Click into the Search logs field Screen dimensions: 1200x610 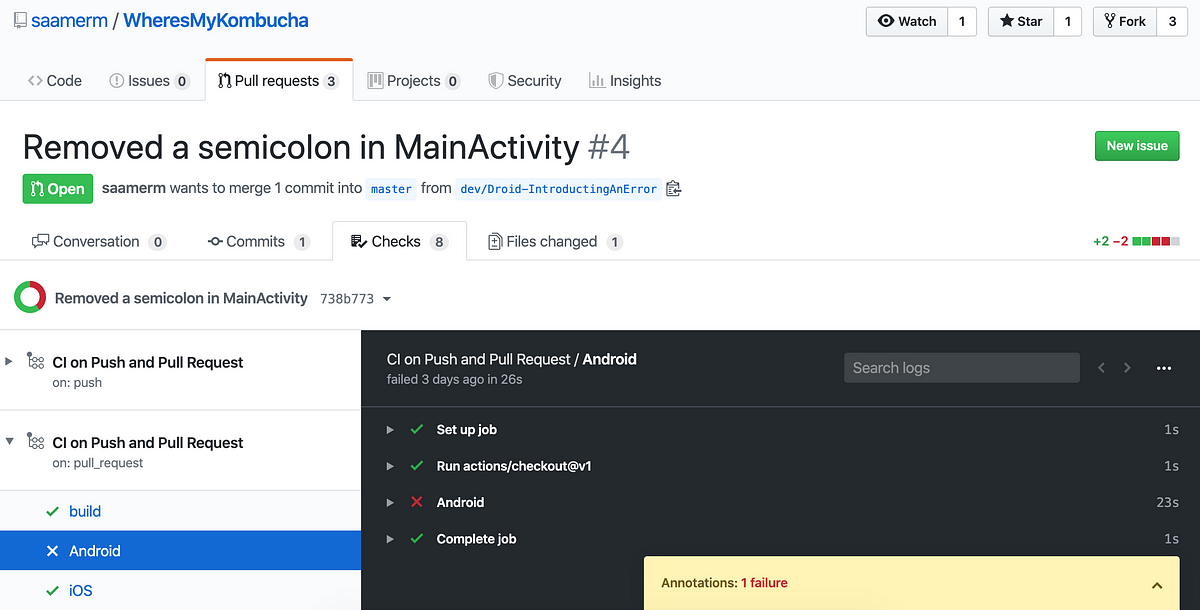[962, 368]
